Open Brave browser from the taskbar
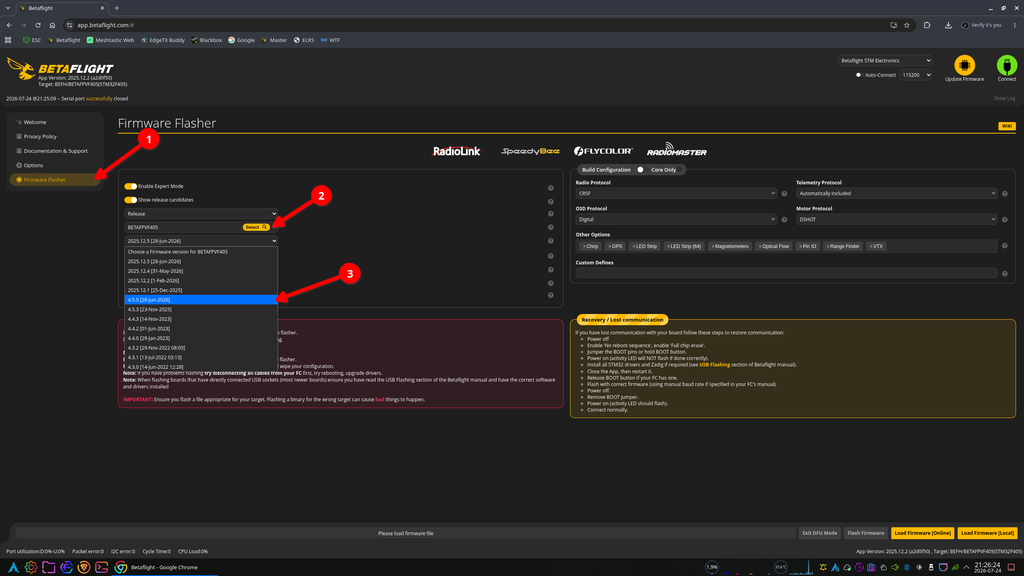Image resolution: width=1024 pixels, height=576 pixels. [84, 568]
